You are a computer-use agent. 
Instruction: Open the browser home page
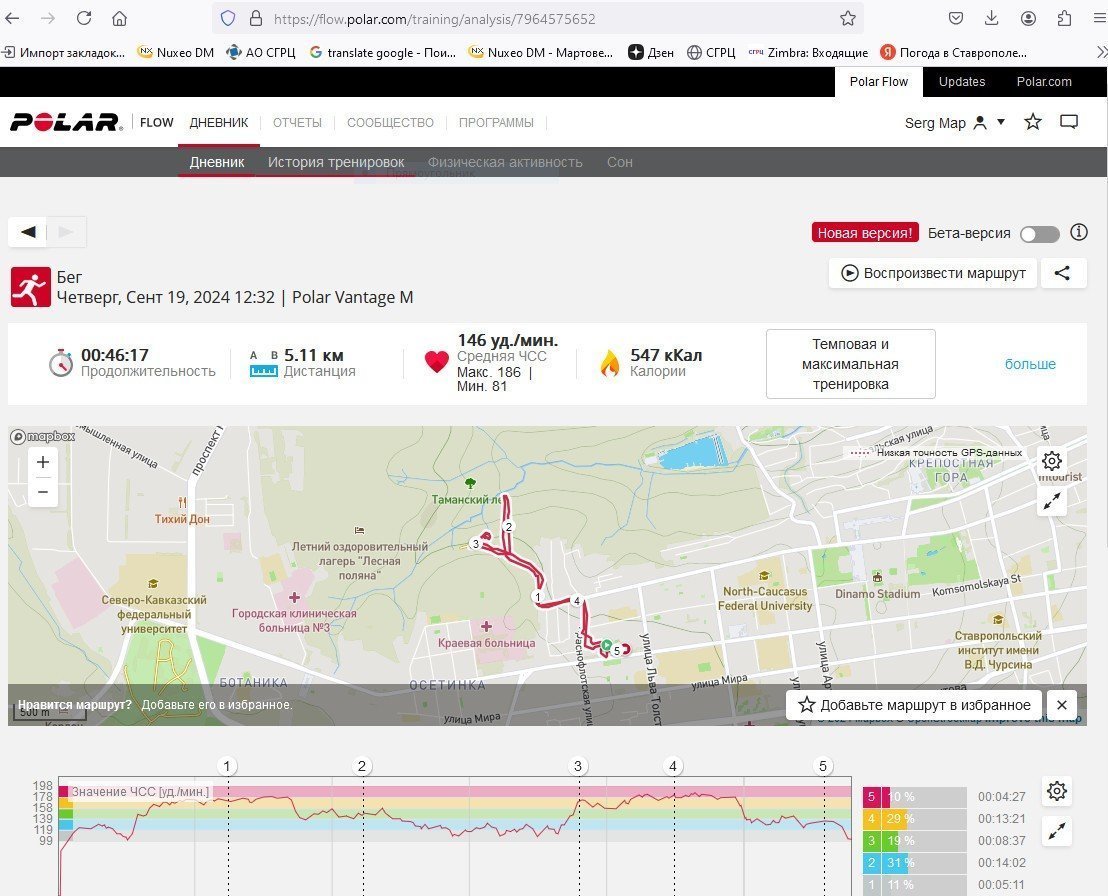pos(119,18)
